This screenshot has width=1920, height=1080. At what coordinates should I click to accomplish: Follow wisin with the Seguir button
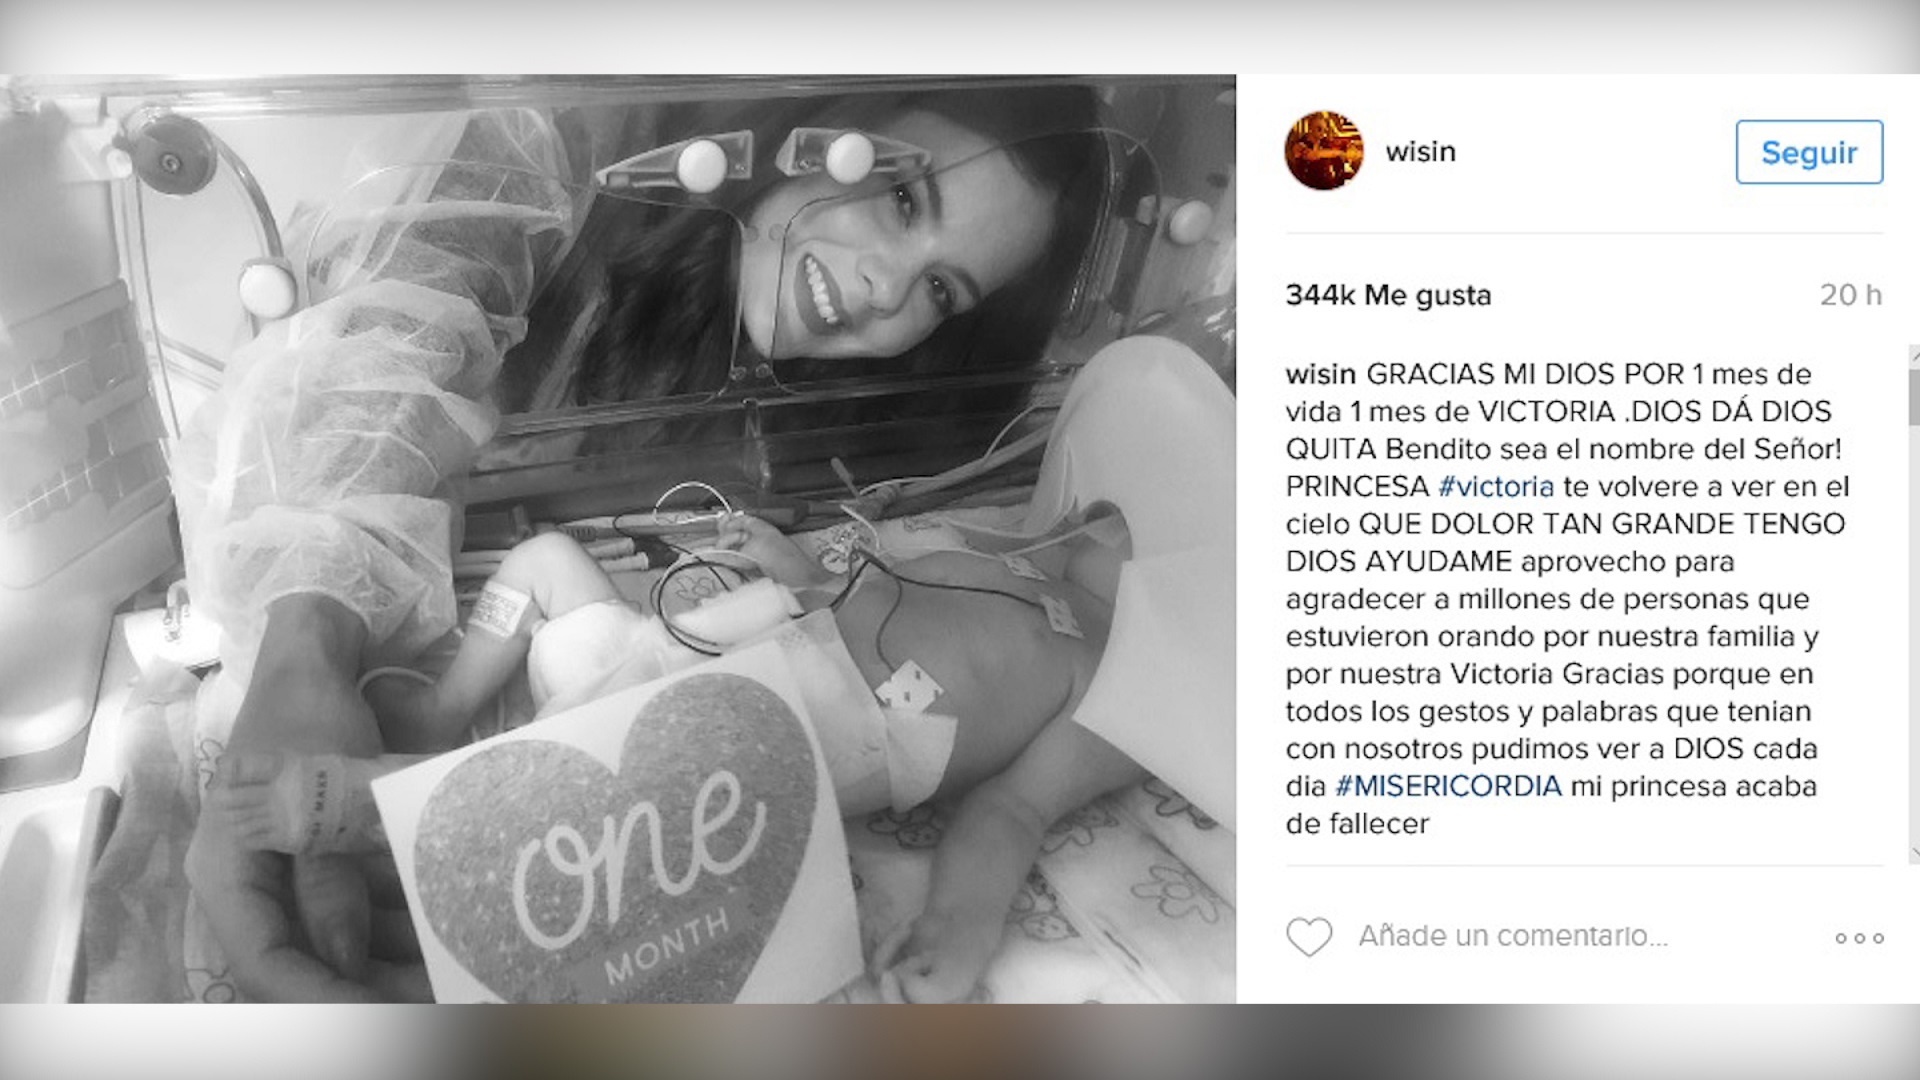[1809, 152]
